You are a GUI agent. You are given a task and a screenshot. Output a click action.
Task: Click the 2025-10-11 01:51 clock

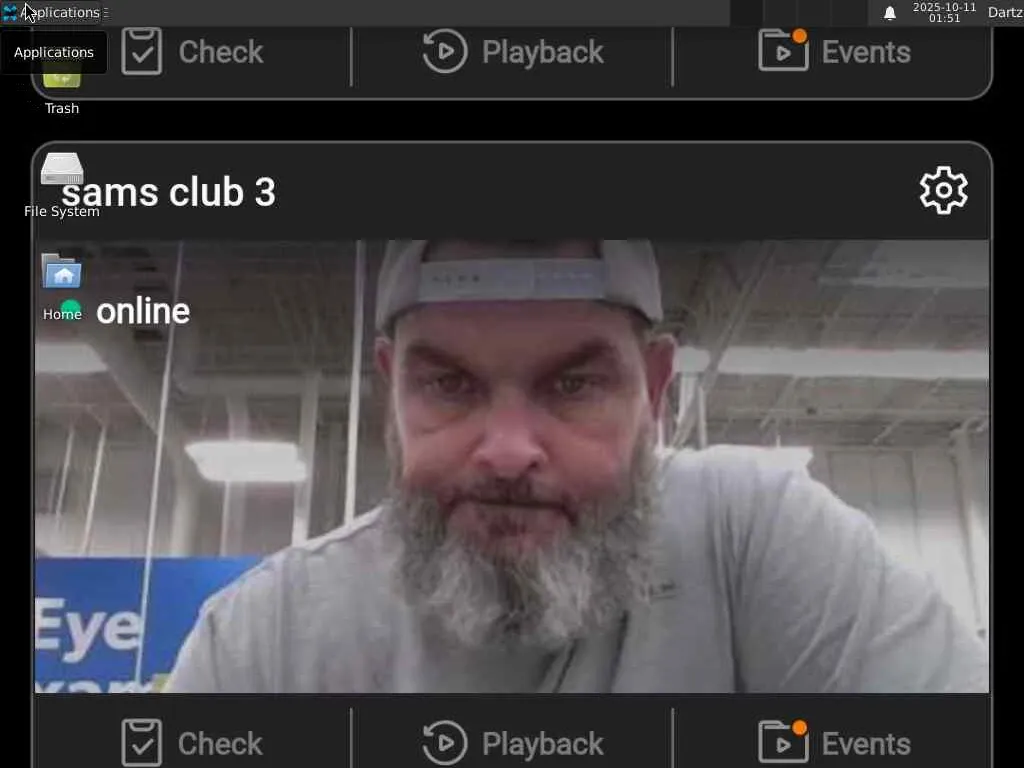pyautogui.click(x=944, y=12)
